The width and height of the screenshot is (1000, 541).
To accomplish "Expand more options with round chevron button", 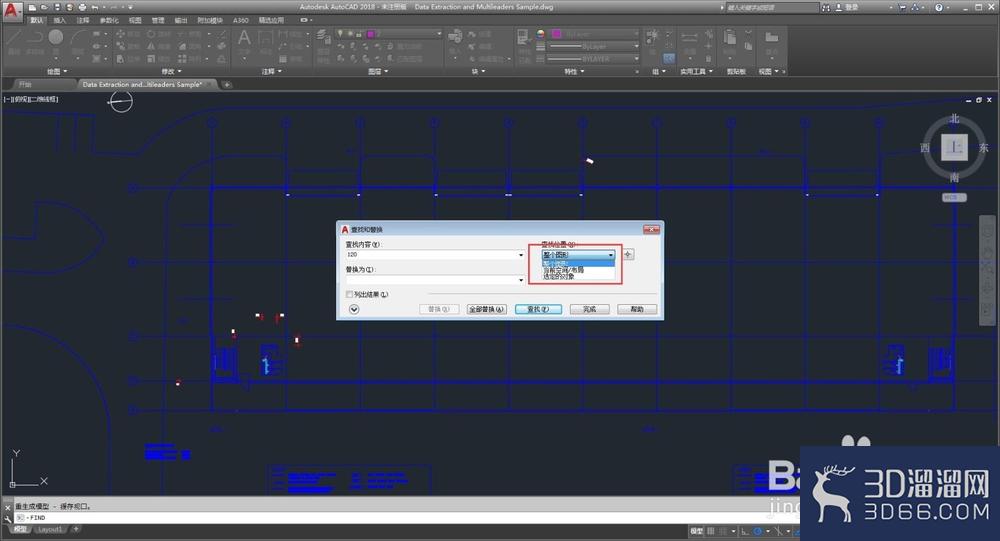I will [354, 309].
